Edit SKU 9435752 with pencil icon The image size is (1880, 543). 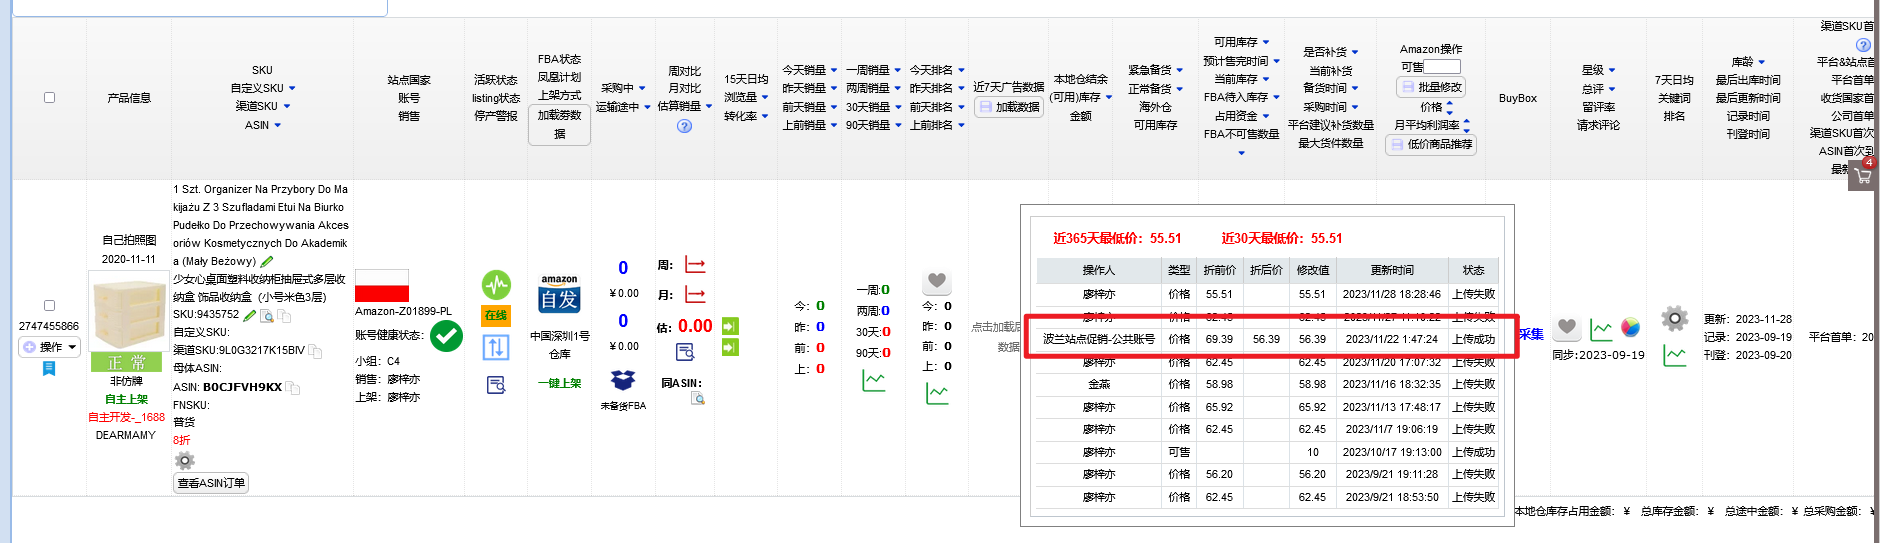click(x=250, y=315)
